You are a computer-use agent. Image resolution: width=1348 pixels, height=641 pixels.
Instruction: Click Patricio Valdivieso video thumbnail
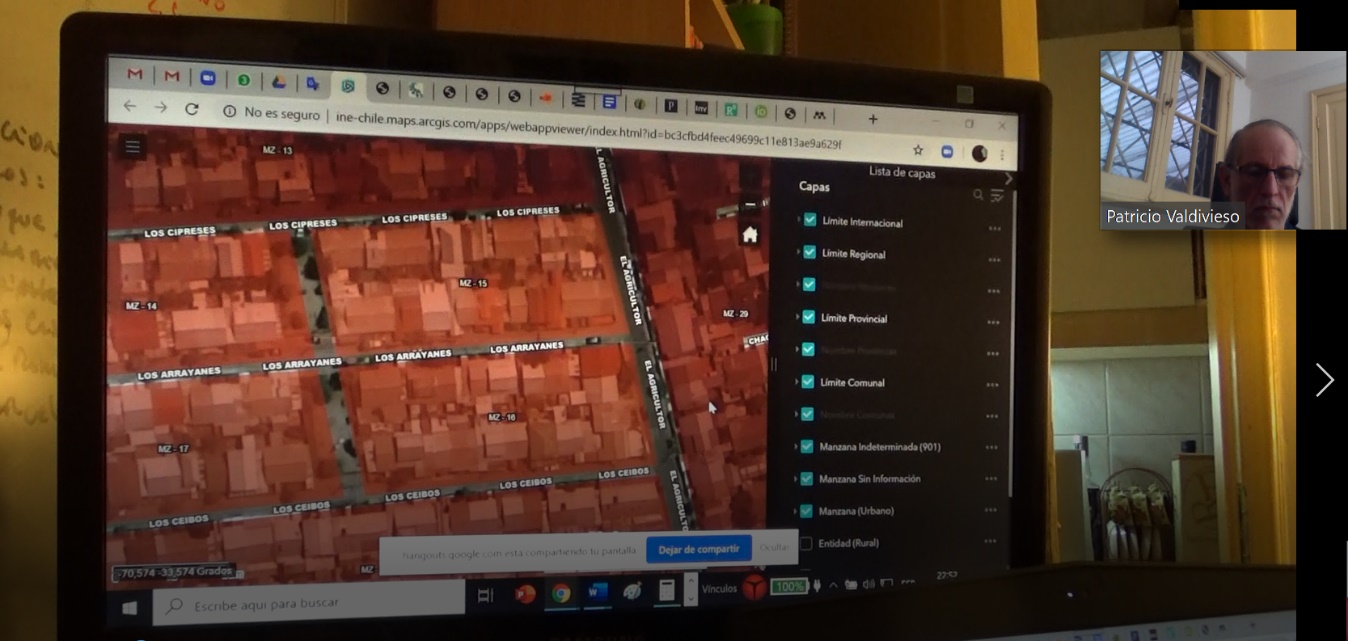coord(1222,140)
